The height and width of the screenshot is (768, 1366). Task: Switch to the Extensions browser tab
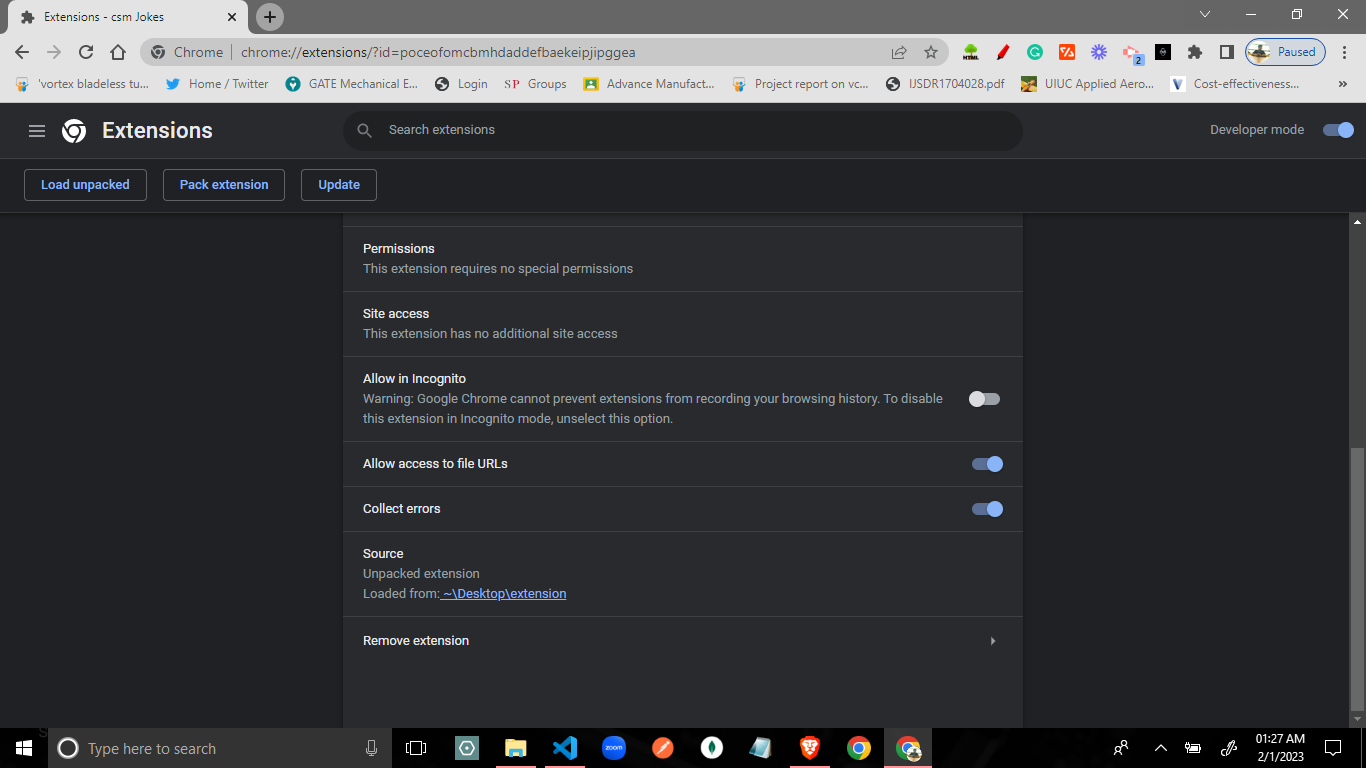pyautogui.click(x=120, y=16)
